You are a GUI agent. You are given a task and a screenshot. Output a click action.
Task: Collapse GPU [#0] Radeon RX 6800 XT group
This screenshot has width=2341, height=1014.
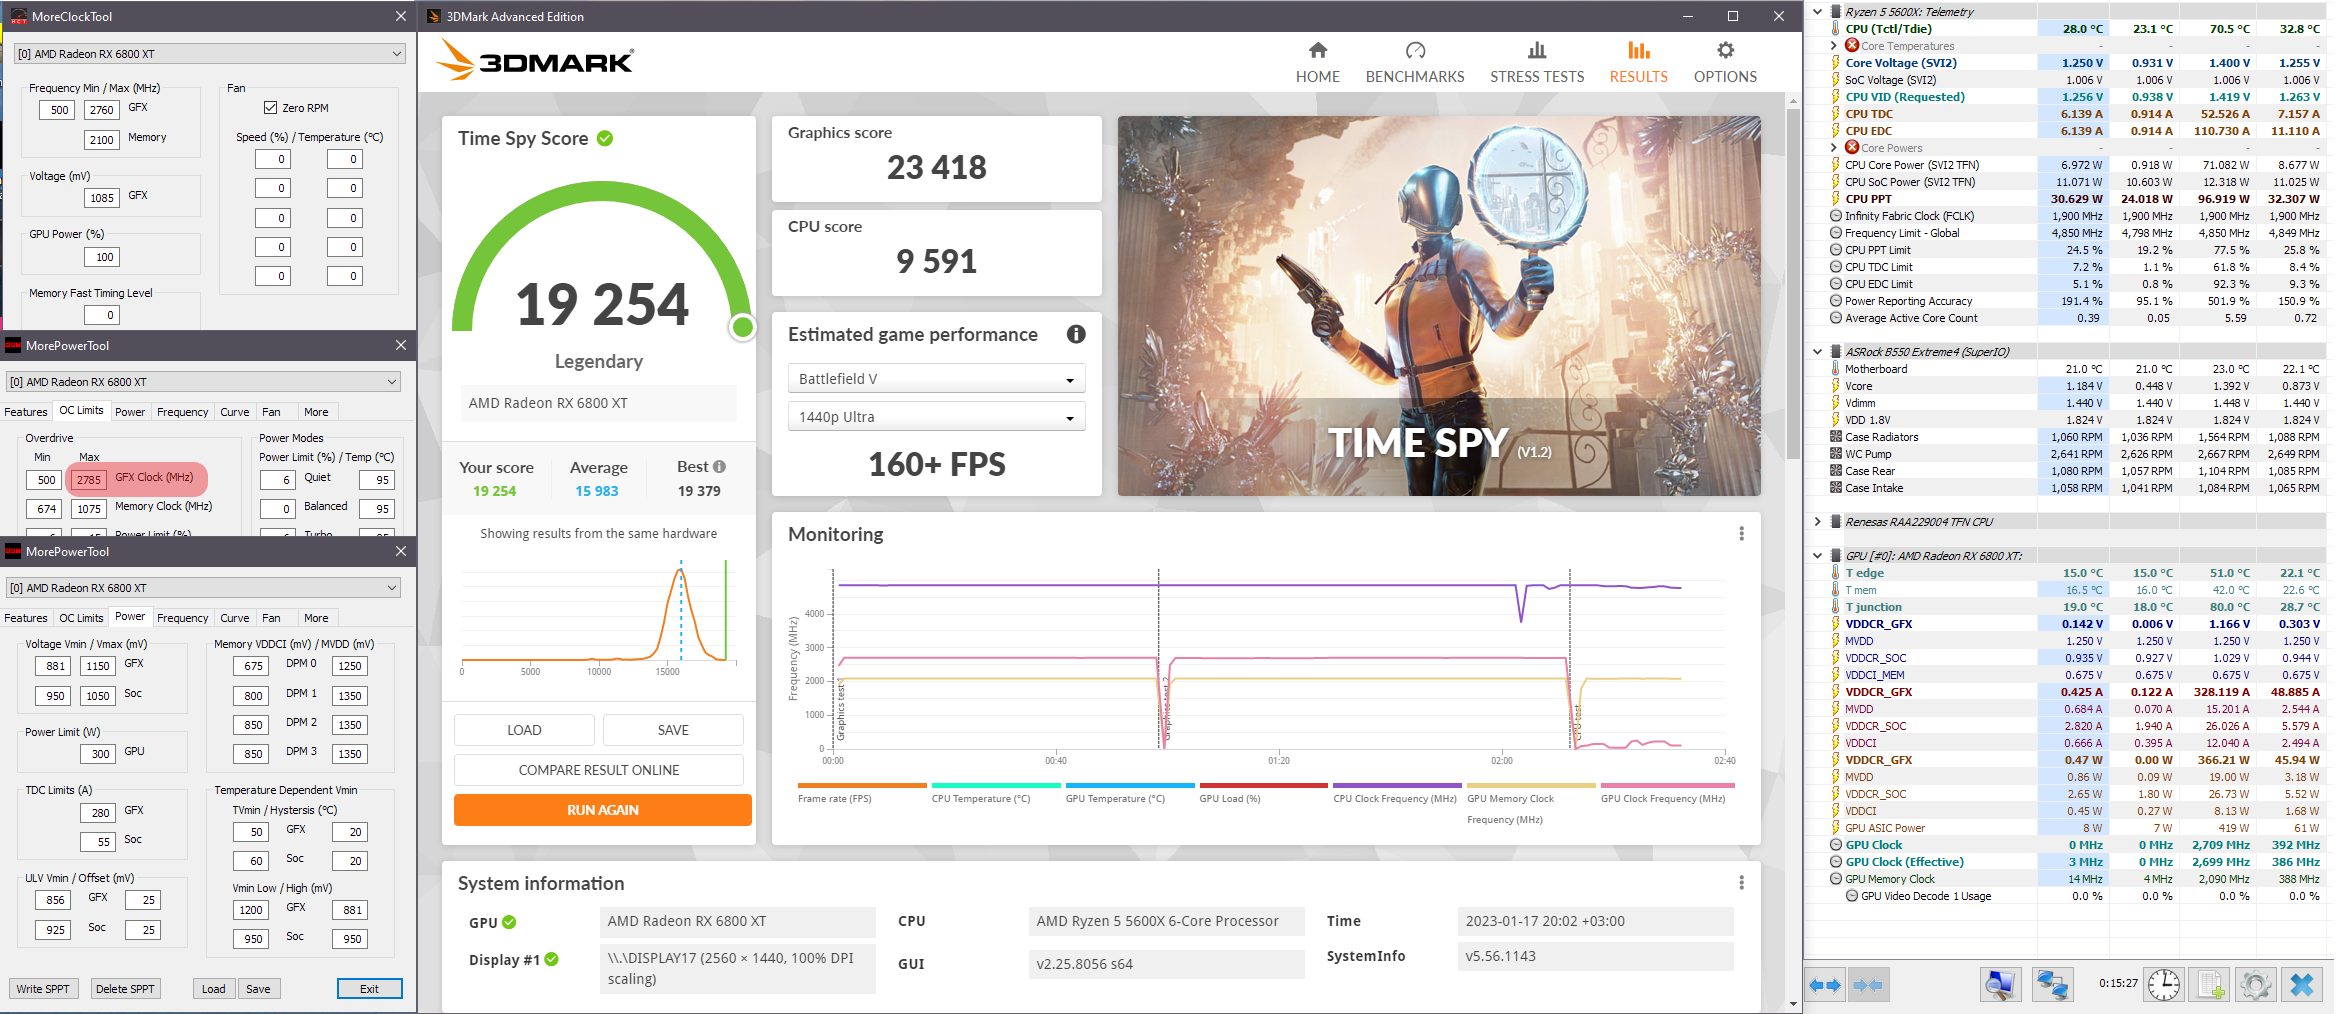pos(1817,556)
